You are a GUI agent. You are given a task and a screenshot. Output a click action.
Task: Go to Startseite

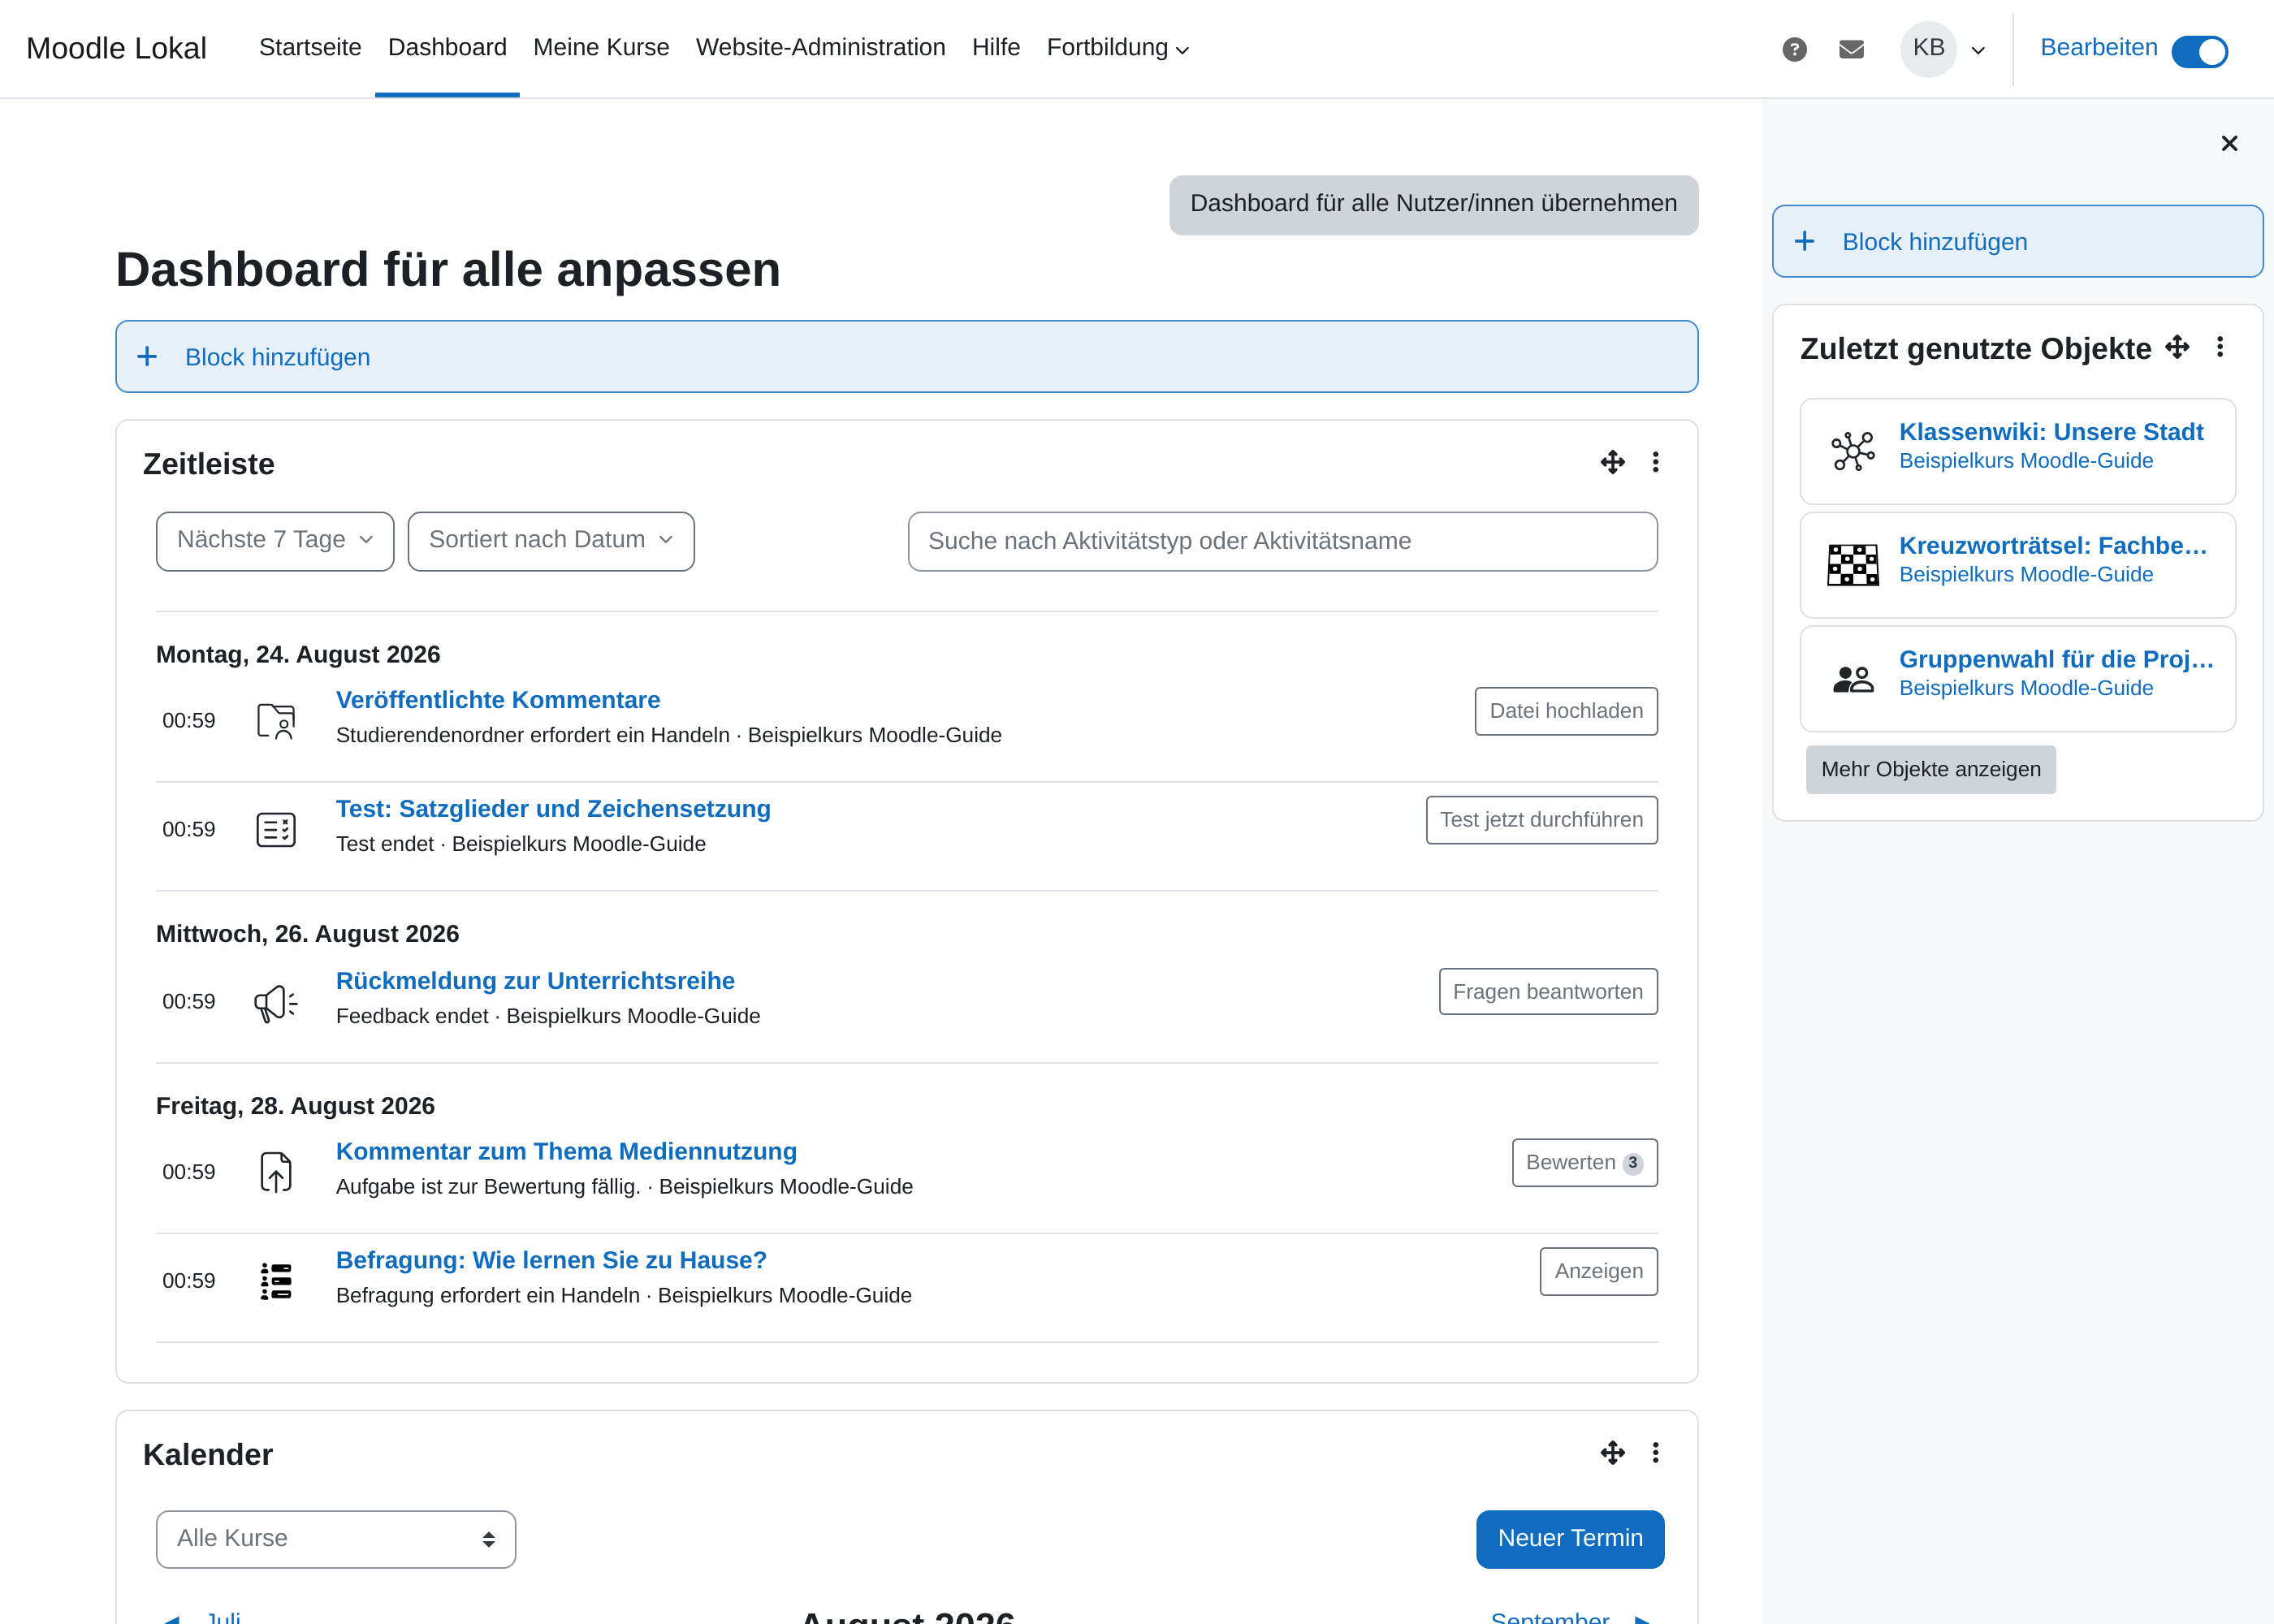pyautogui.click(x=310, y=47)
